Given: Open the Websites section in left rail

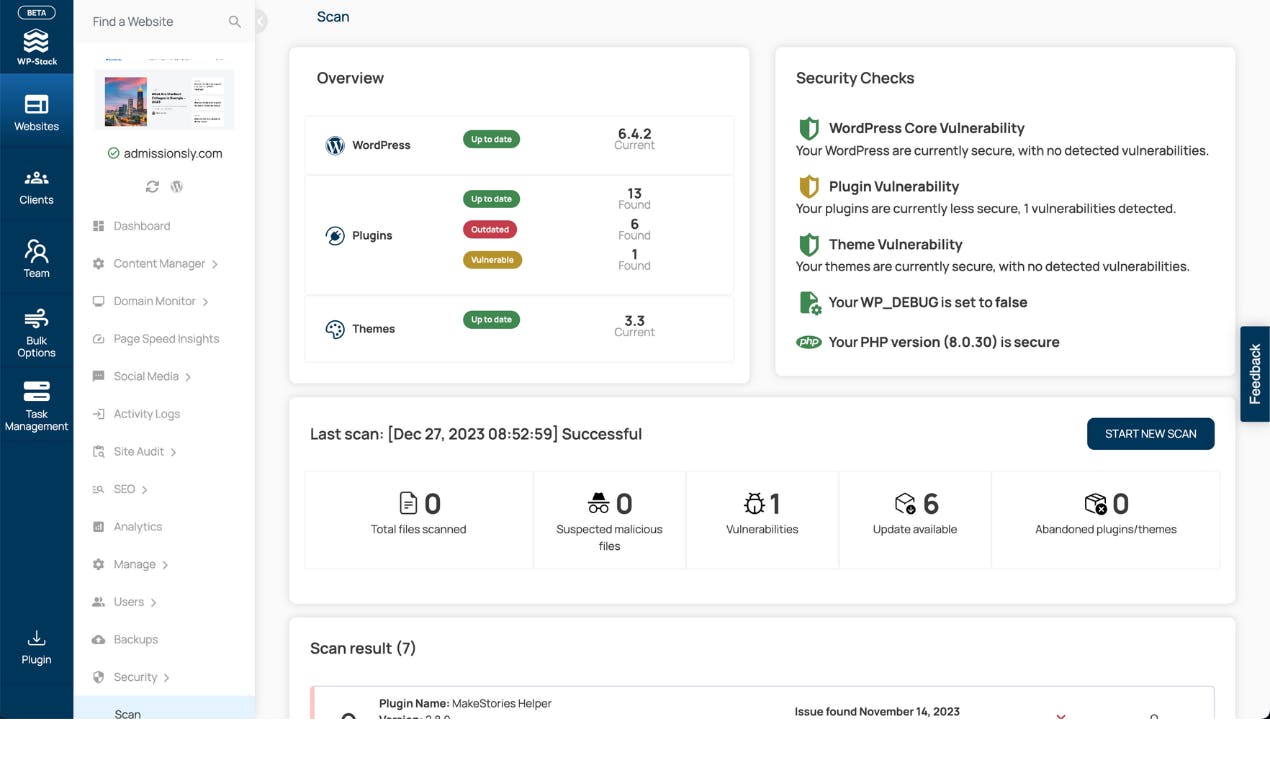Looking at the screenshot, I should click(36, 114).
